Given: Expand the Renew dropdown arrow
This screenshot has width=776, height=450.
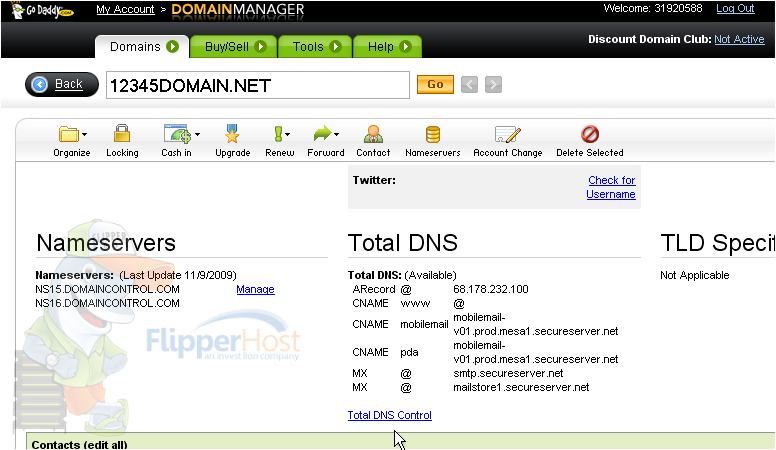Looking at the screenshot, I should 288,135.
